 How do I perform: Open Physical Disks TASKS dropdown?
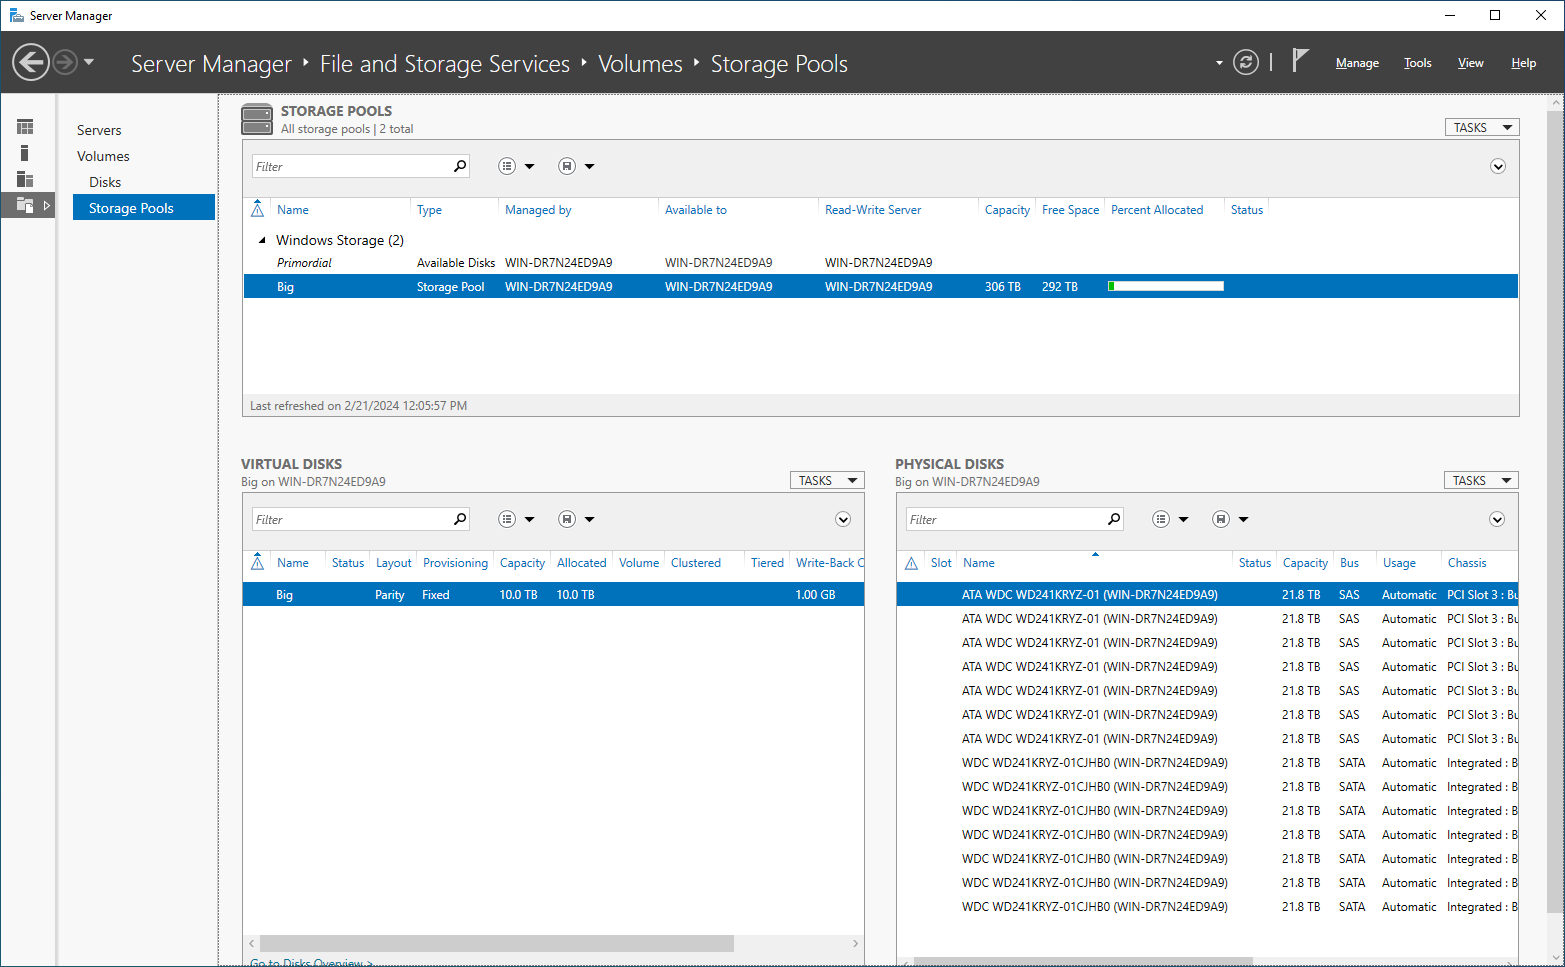(x=1481, y=480)
